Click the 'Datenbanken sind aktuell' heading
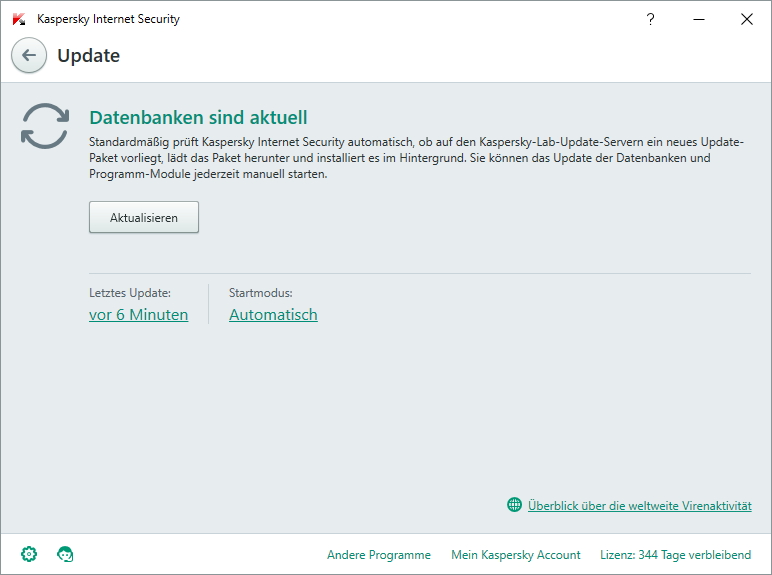The height and width of the screenshot is (575, 772). [198, 118]
